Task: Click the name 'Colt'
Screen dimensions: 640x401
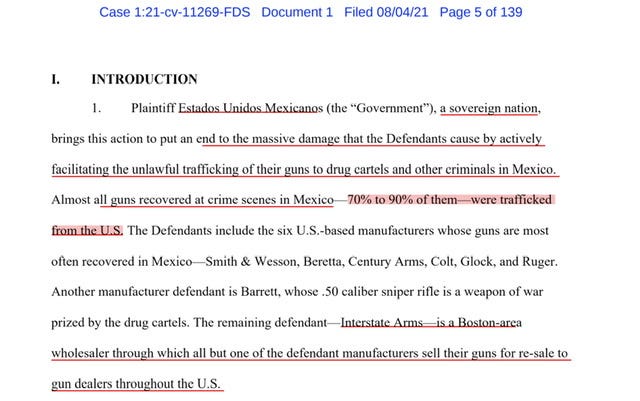Action: point(442,261)
